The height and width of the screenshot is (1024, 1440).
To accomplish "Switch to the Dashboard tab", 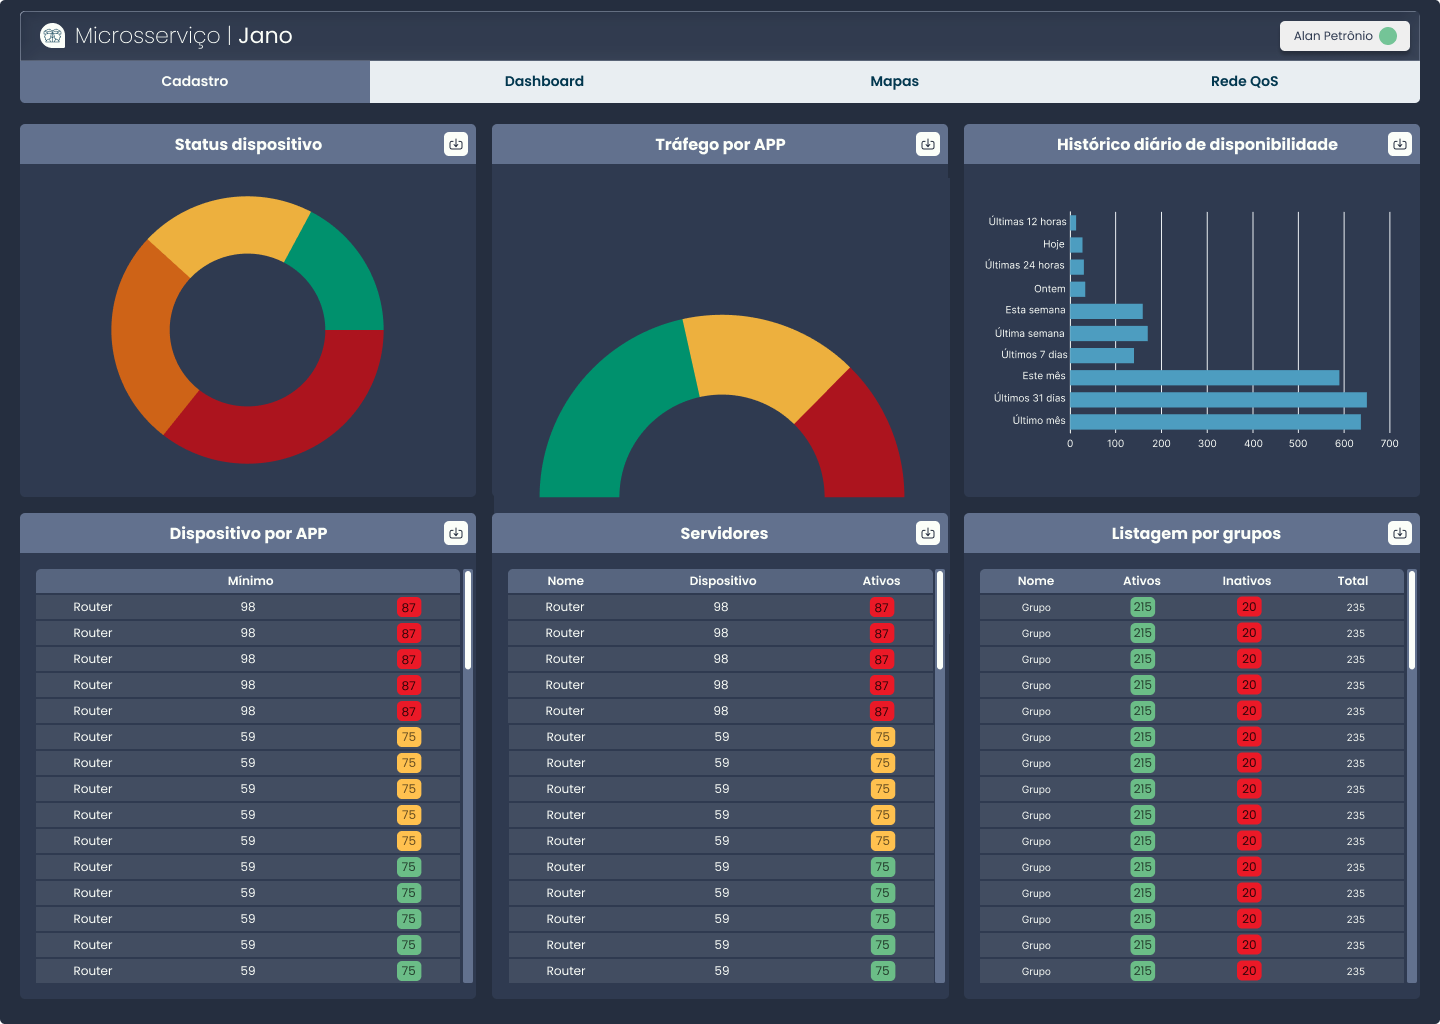I will [544, 82].
